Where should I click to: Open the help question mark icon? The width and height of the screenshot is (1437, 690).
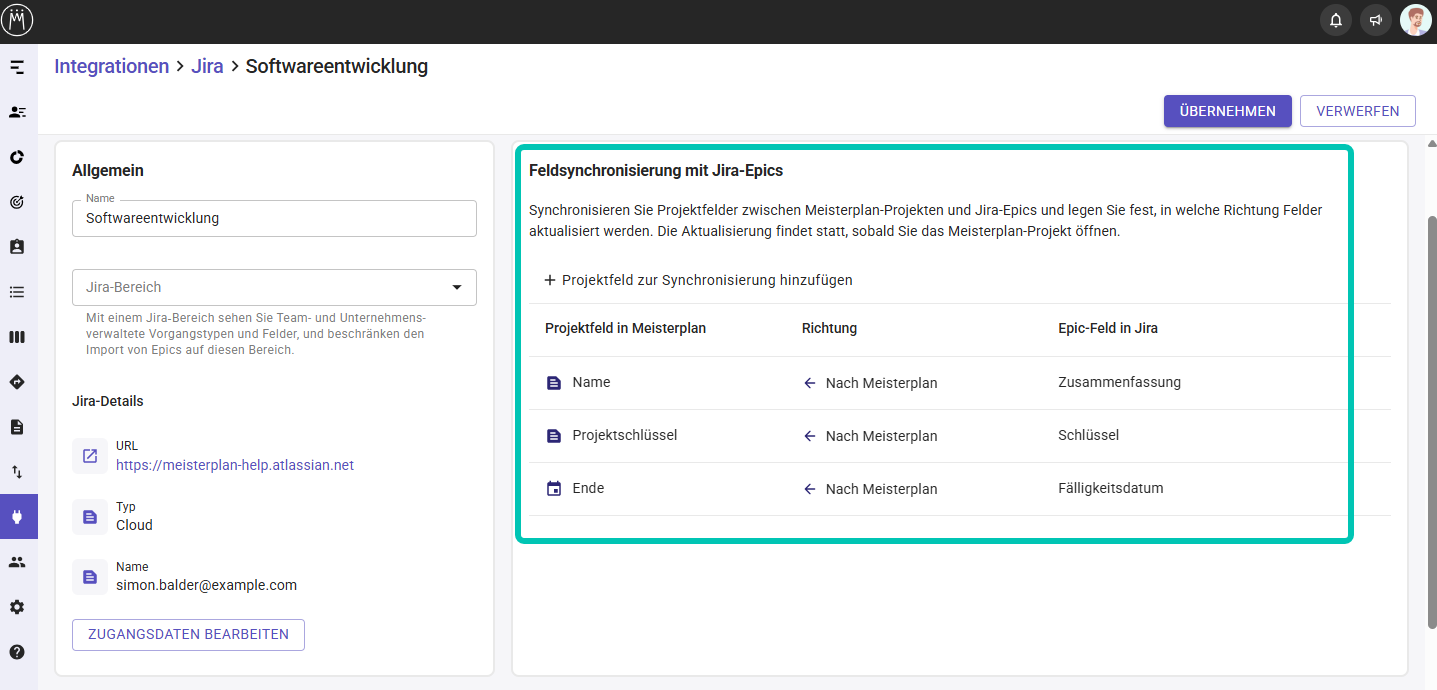[17, 652]
